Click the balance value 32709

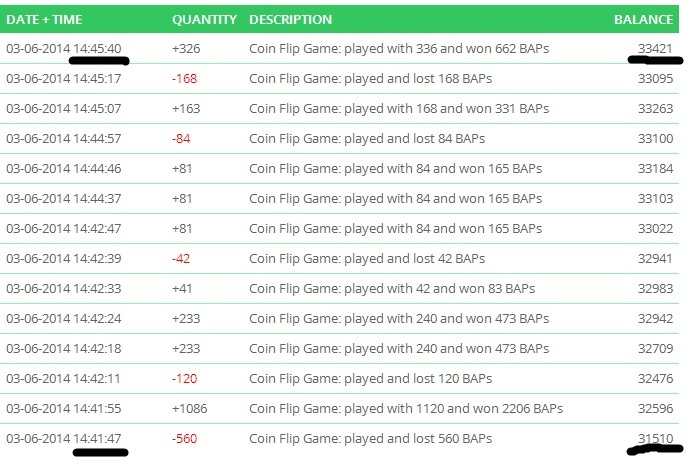pyautogui.click(x=654, y=348)
